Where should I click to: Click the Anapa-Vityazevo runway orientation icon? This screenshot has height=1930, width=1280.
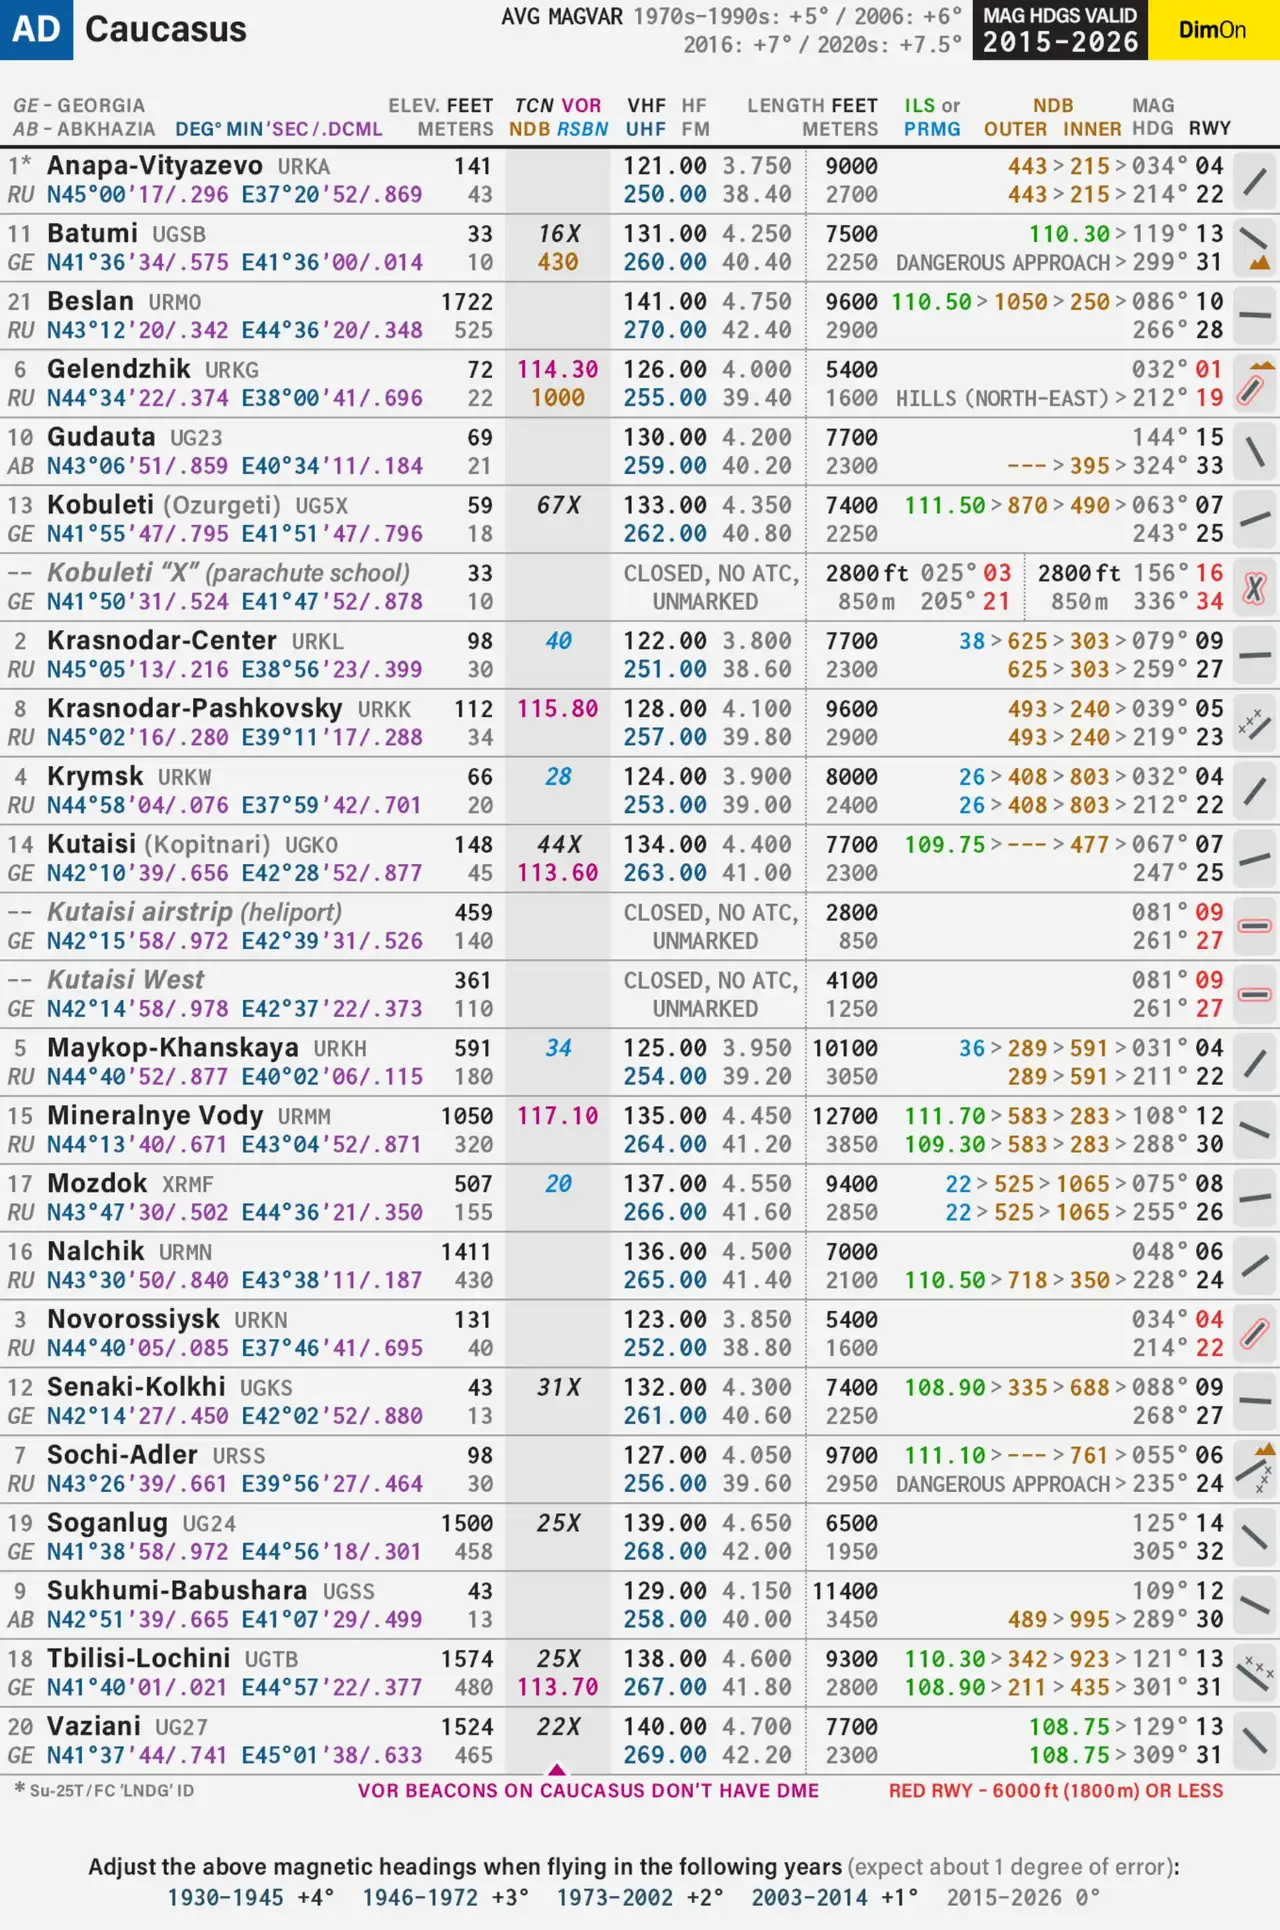[1254, 180]
